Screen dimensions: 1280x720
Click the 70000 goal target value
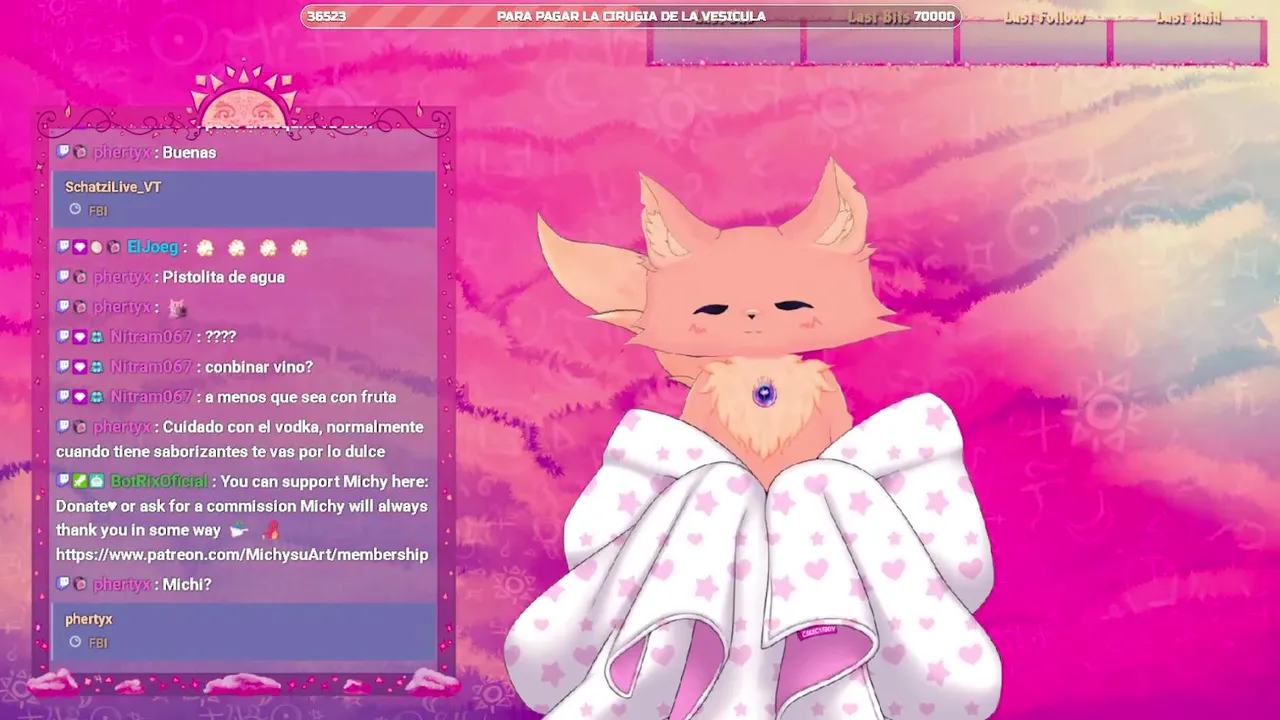[934, 16]
